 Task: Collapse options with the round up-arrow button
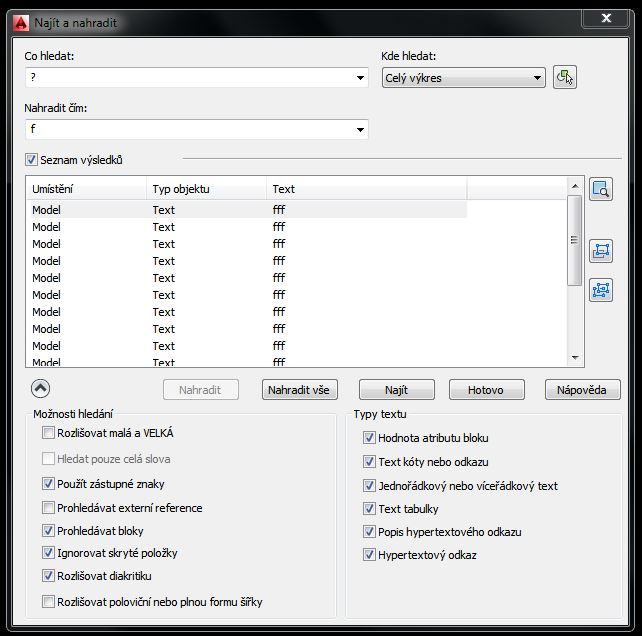point(41,389)
